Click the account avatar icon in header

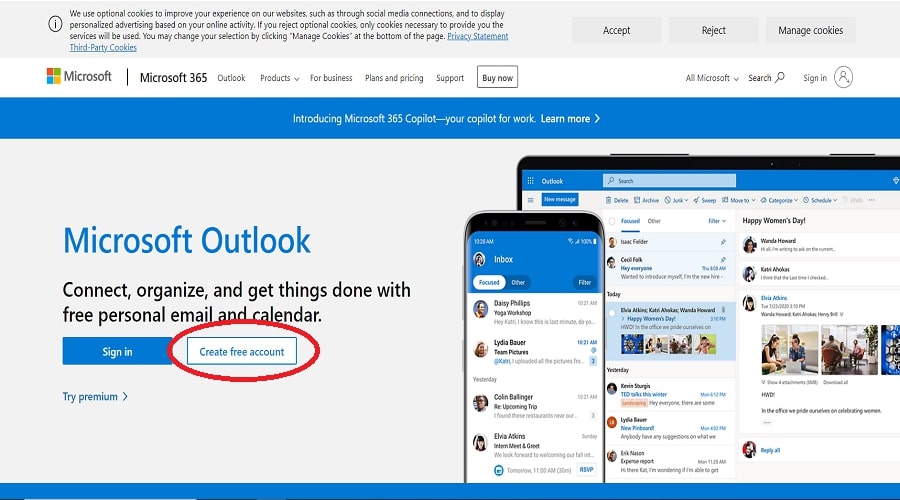pyautogui.click(x=843, y=77)
